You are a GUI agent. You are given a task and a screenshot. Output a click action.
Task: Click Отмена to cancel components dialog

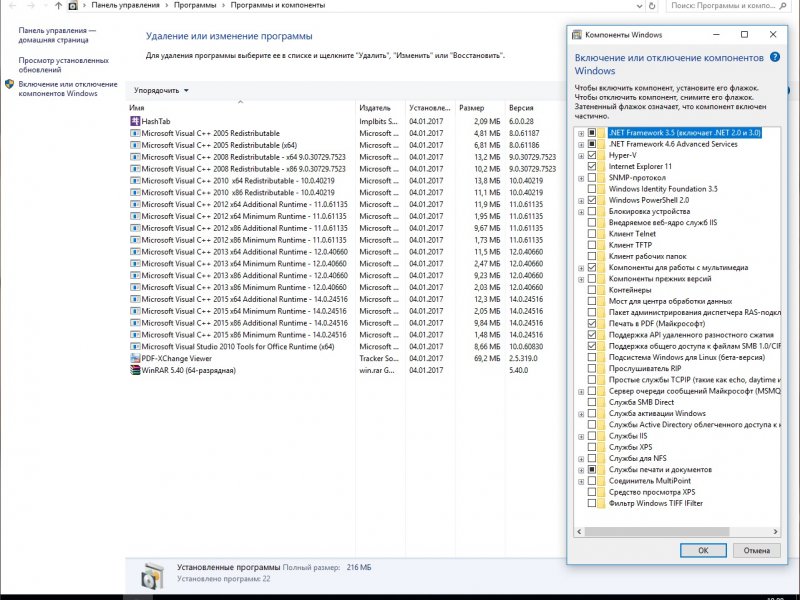click(757, 550)
